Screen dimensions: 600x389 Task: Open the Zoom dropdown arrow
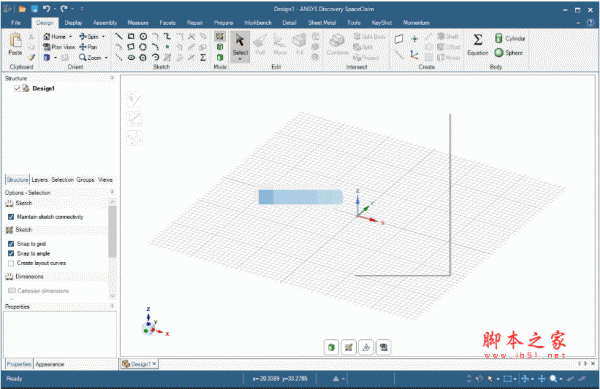(x=106, y=58)
